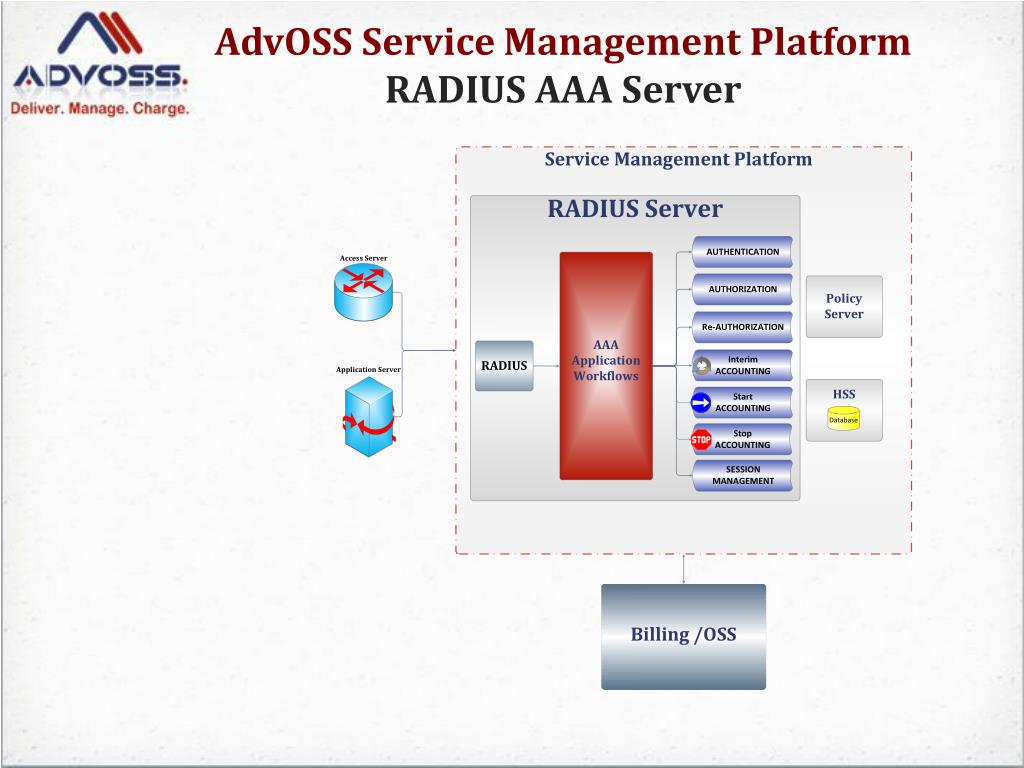Click the Billing /OSS box

coord(683,637)
